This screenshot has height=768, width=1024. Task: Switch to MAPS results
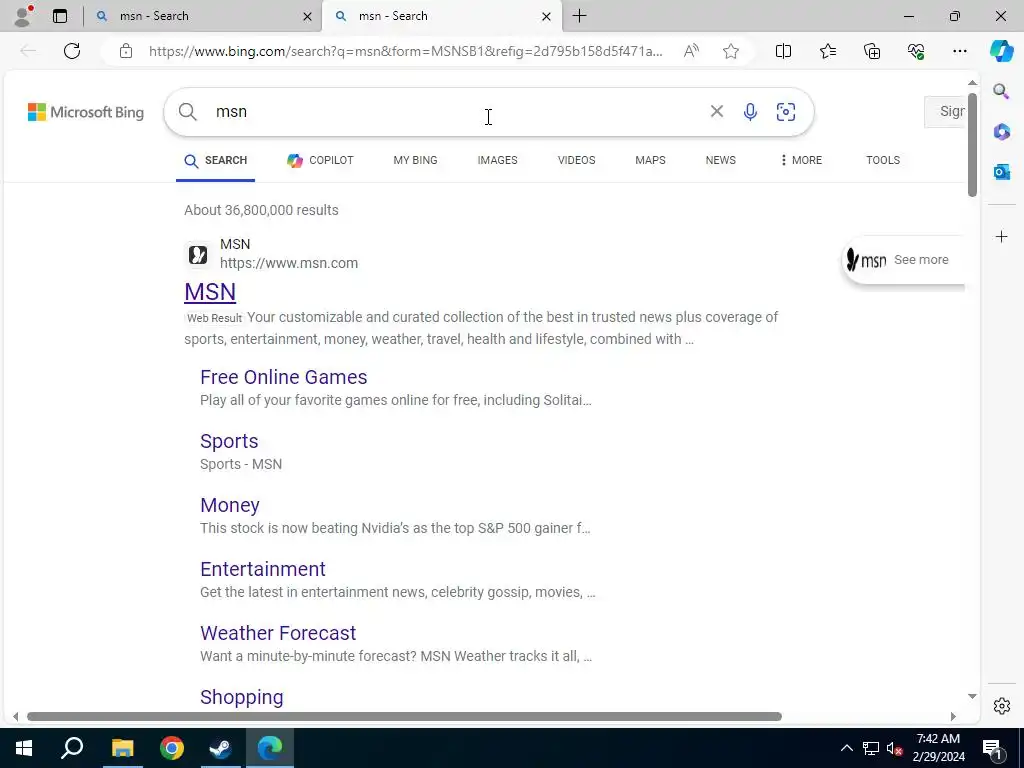pos(650,161)
